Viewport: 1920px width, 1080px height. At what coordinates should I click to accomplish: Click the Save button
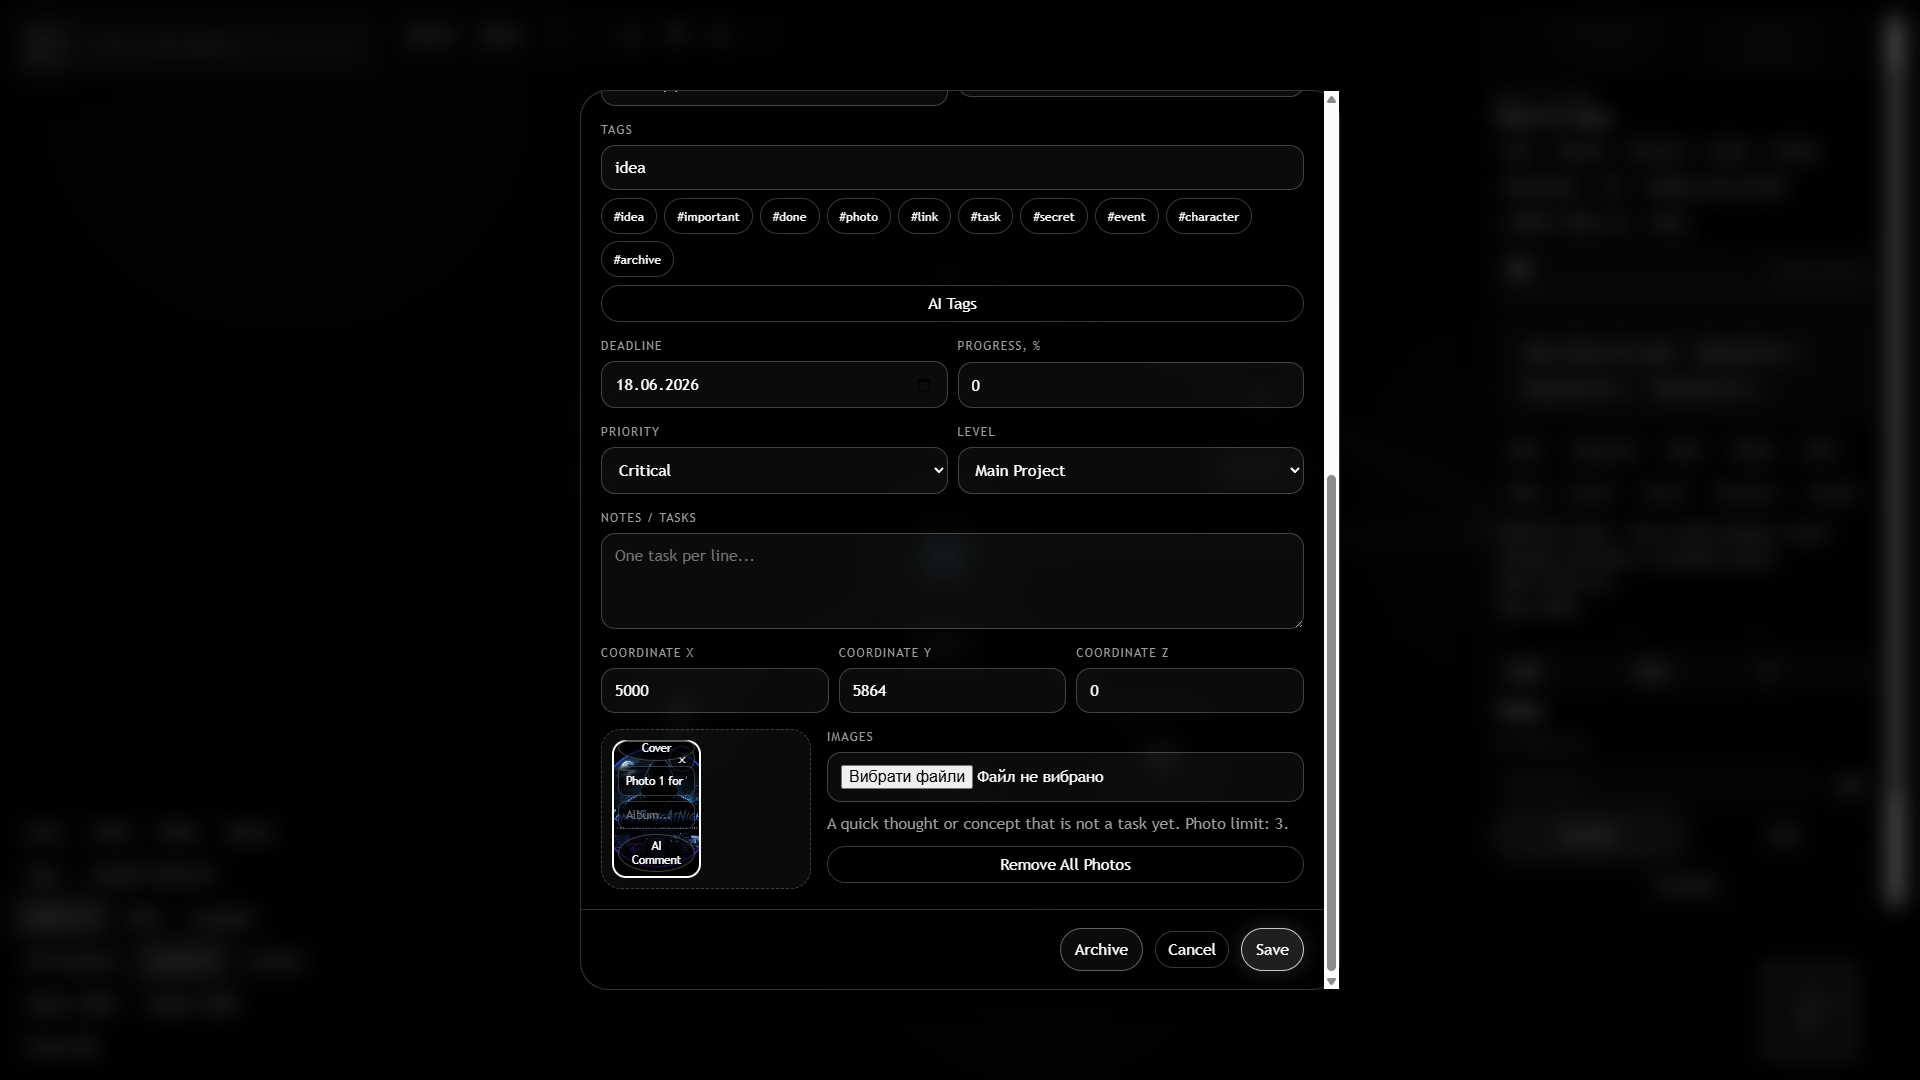[x=1272, y=950]
